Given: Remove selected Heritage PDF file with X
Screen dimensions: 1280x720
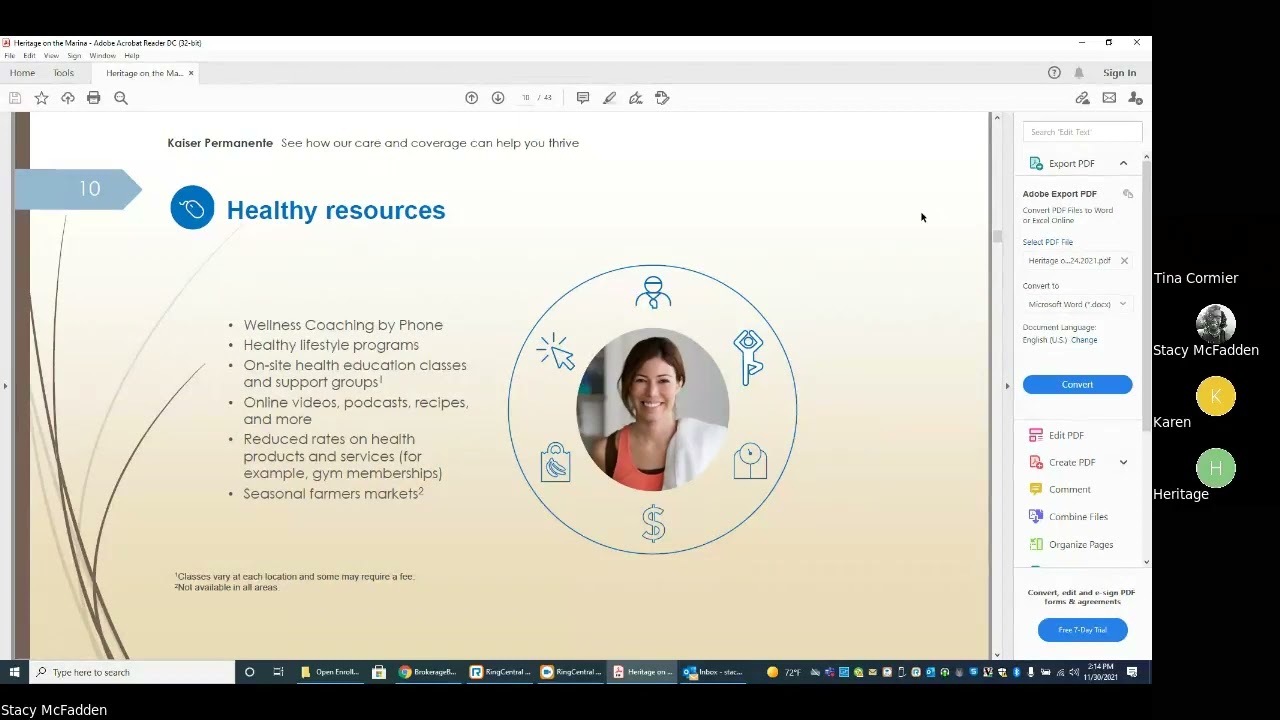Looking at the screenshot, I should [x=1124, y=261].
